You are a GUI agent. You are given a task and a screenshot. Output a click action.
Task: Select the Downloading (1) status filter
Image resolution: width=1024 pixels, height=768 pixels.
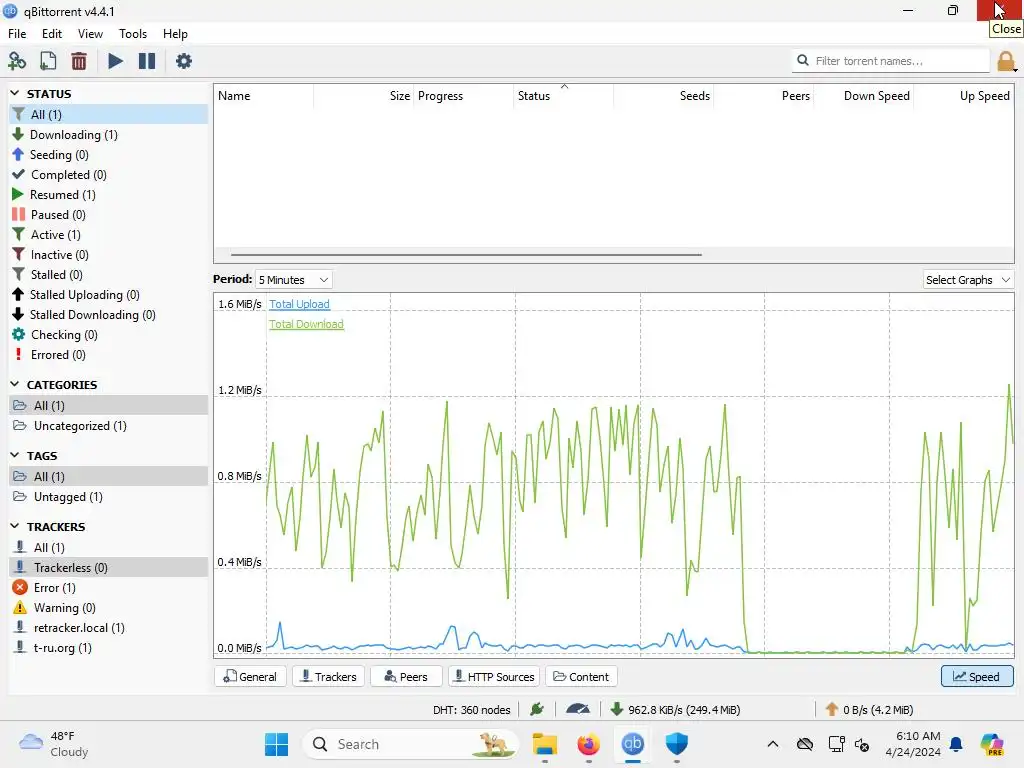[108, 135]
